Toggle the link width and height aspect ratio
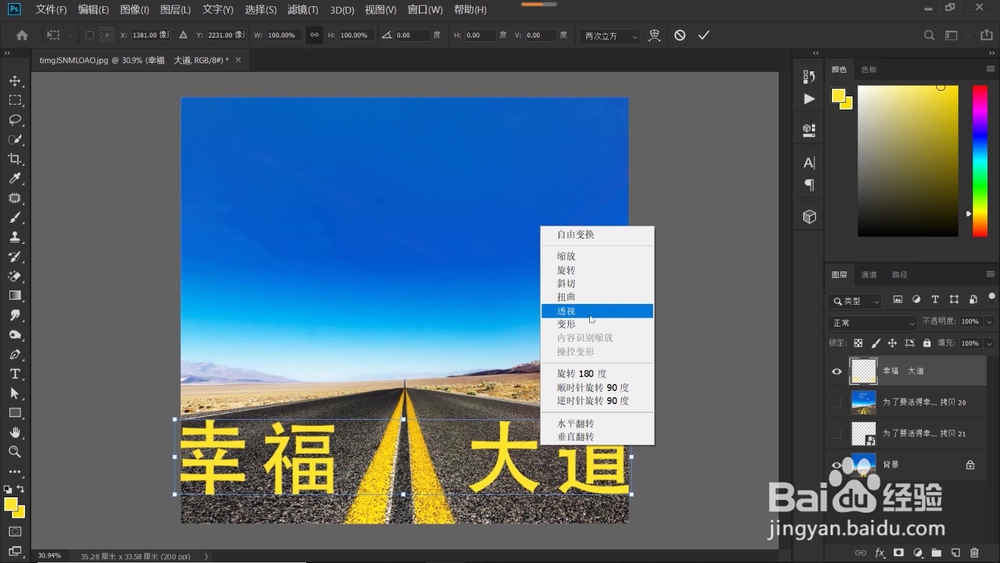This screenshot has height=563, width=1000. [314, 35]
